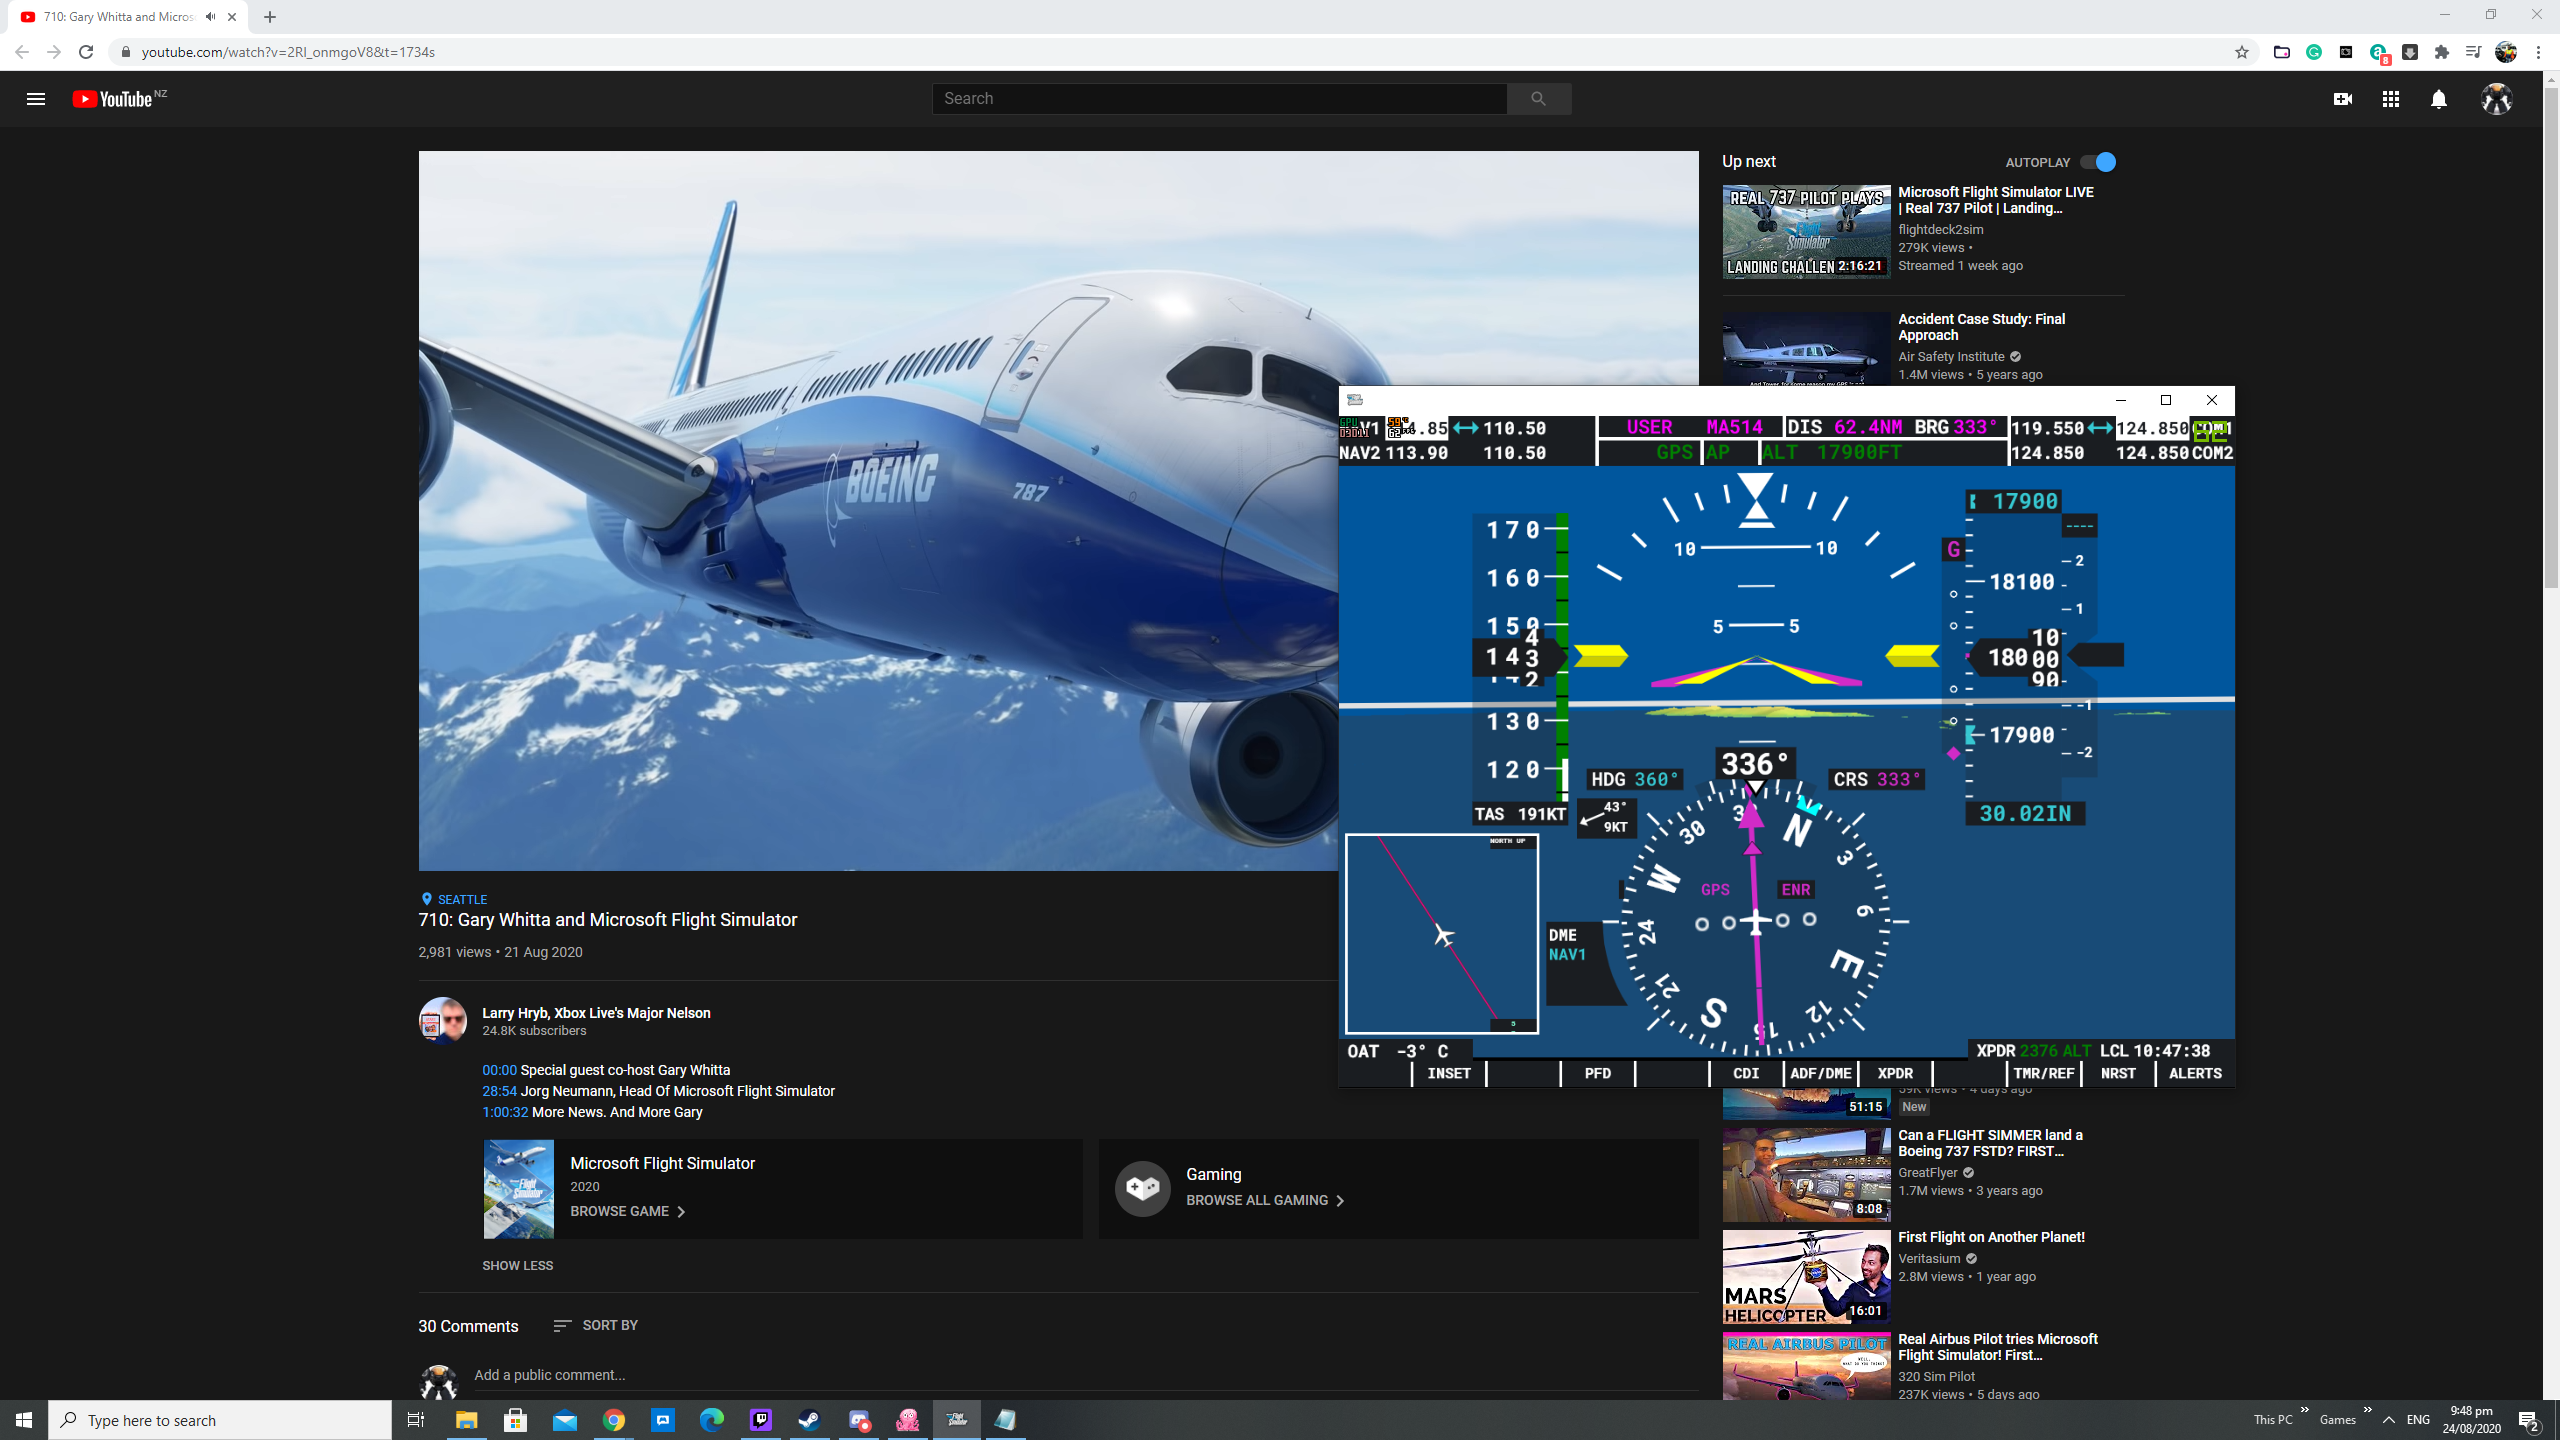Expand the Games toolbar chevron
Screen dimensions: 2560x1440
2367,1411
